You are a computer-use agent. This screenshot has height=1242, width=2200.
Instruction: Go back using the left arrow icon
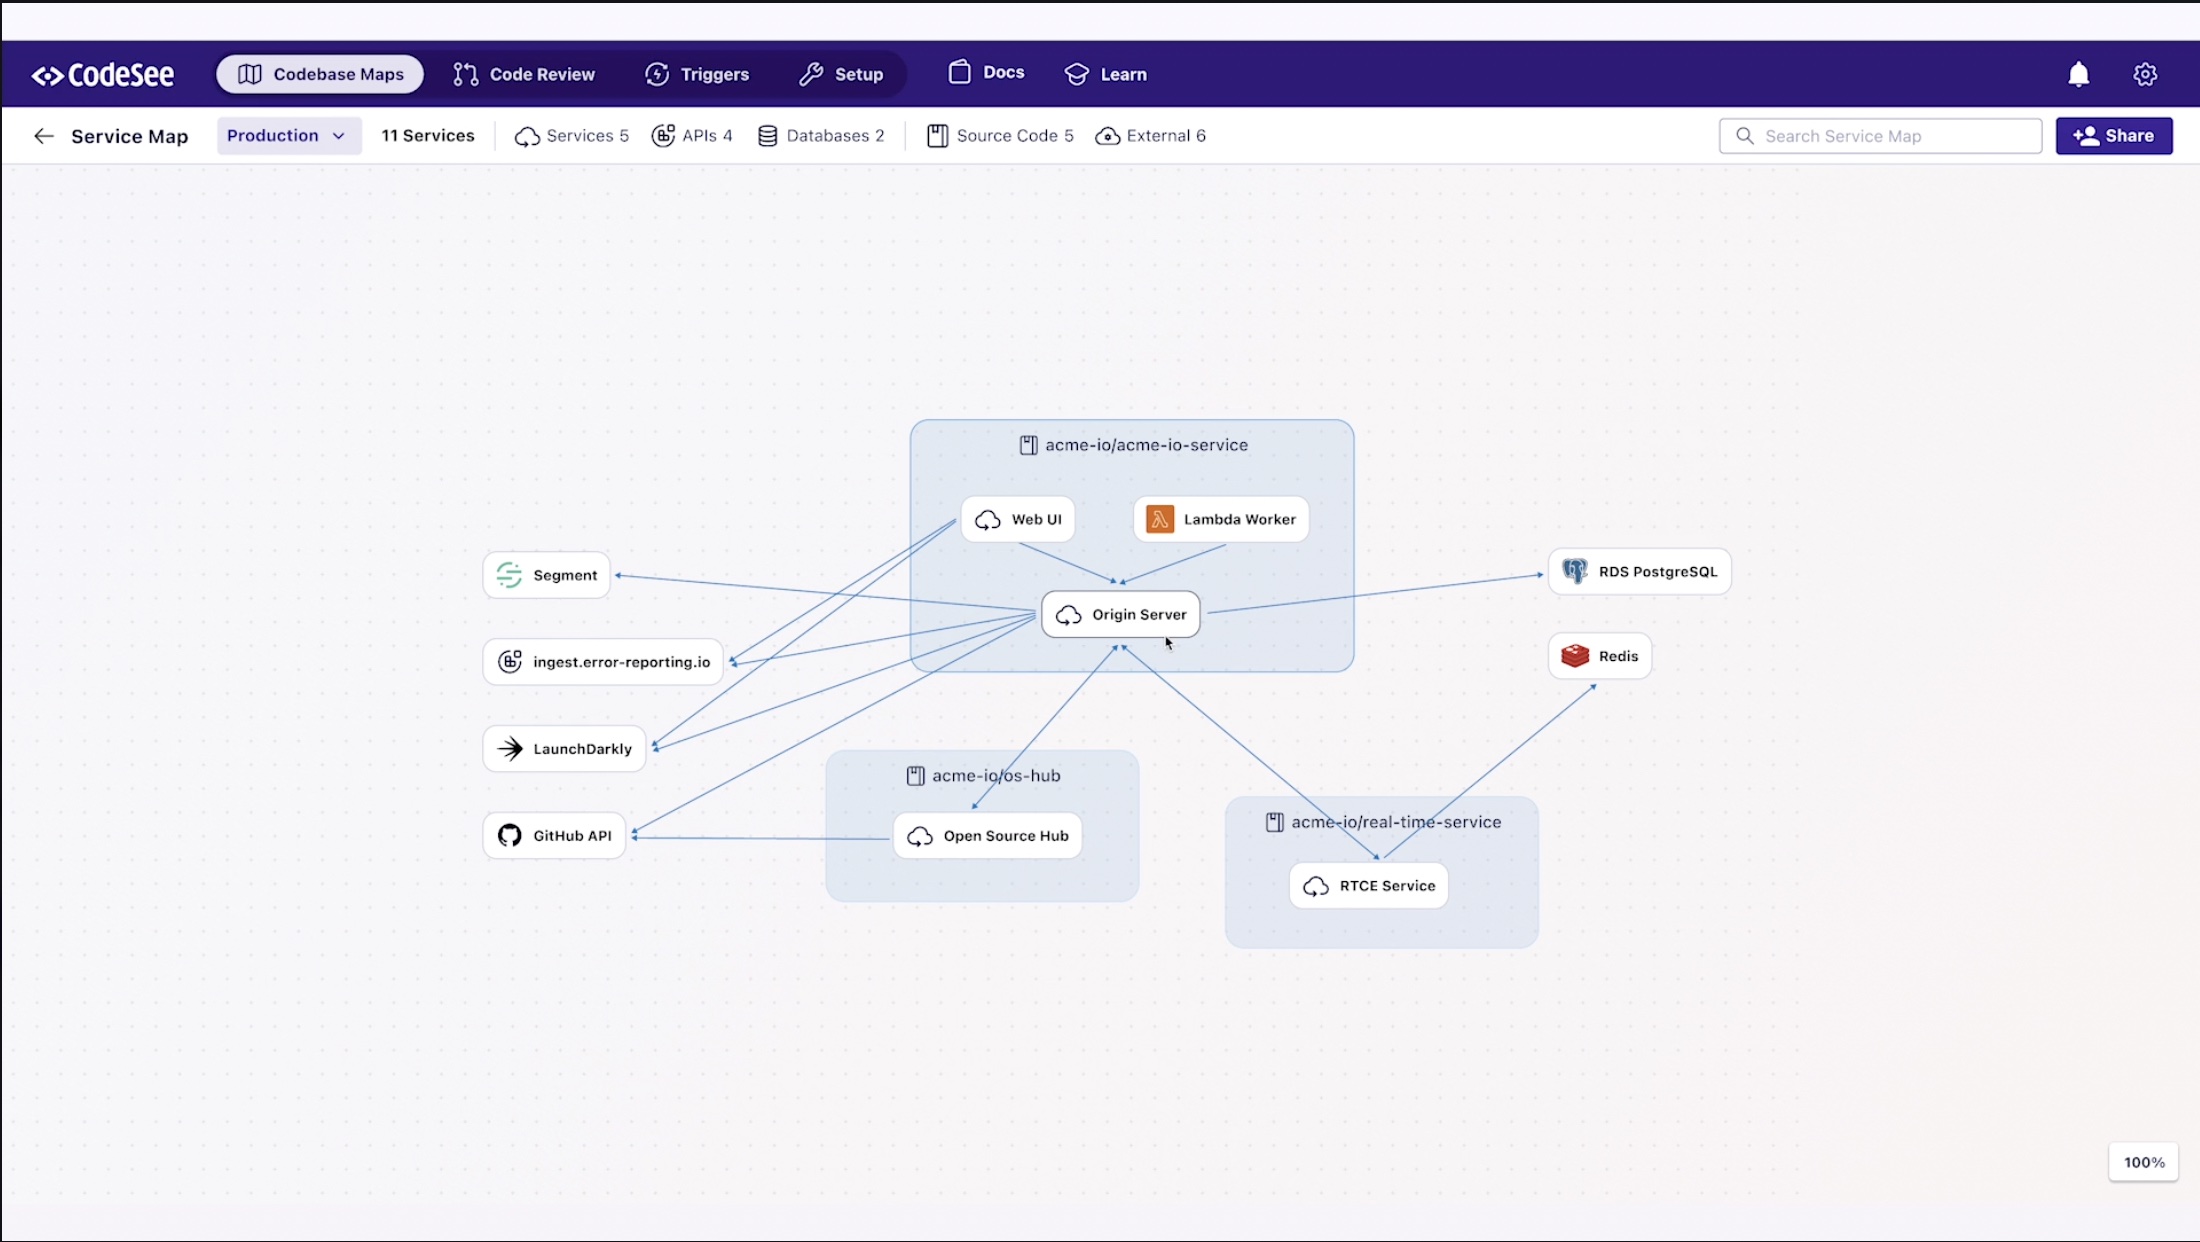[43, 136]
